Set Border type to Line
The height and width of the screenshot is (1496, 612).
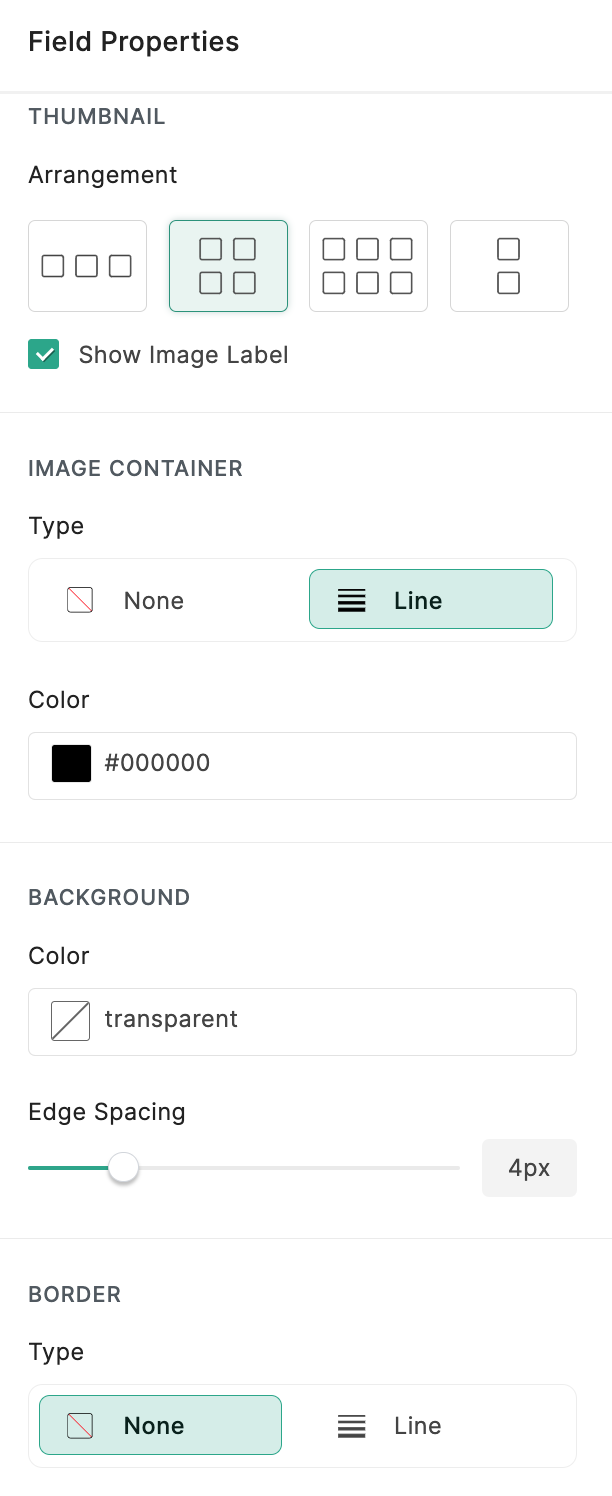(x=430, y=1425)
